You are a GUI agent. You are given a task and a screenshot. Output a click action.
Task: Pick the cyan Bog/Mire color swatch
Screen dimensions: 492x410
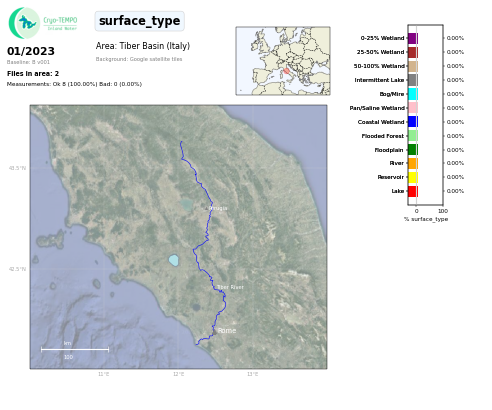pos(413,94)
